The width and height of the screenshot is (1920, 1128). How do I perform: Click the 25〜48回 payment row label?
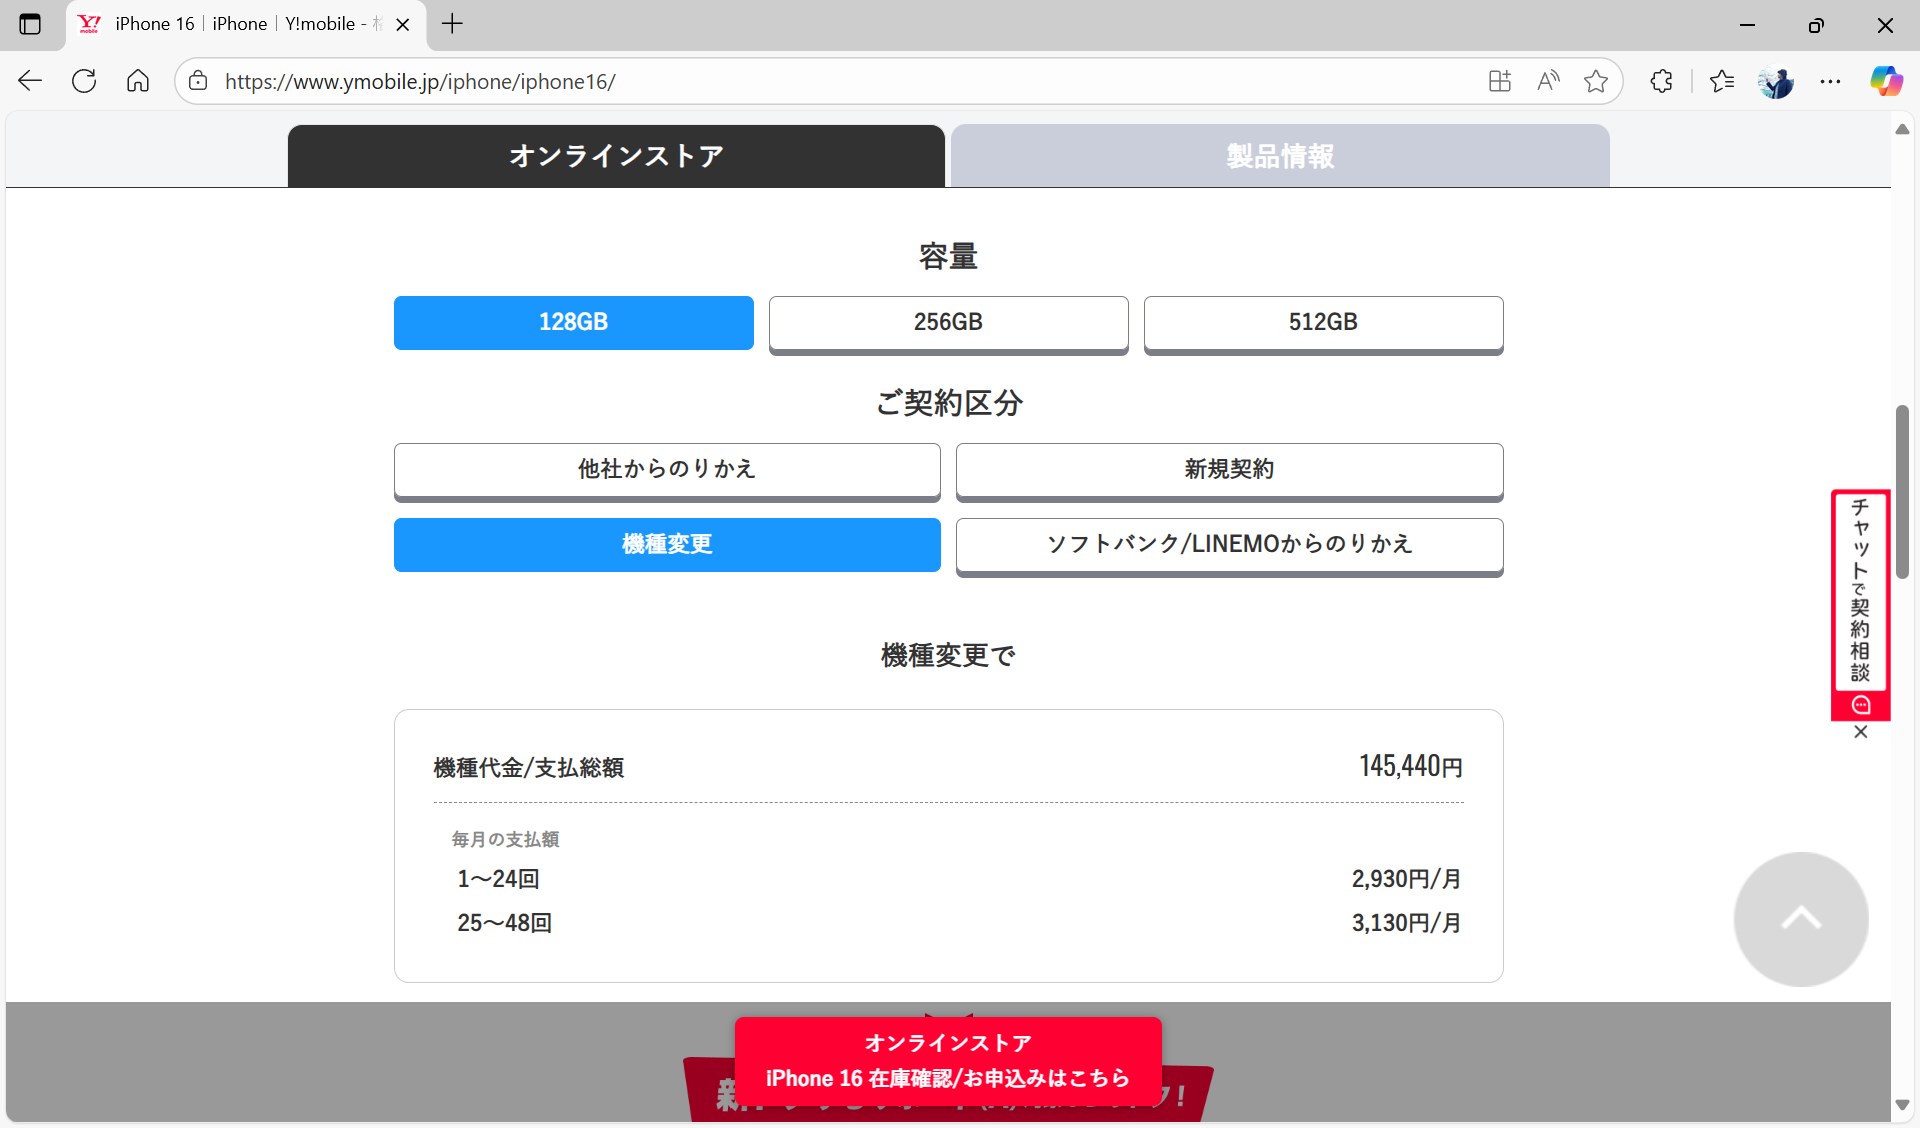point(505,923)
